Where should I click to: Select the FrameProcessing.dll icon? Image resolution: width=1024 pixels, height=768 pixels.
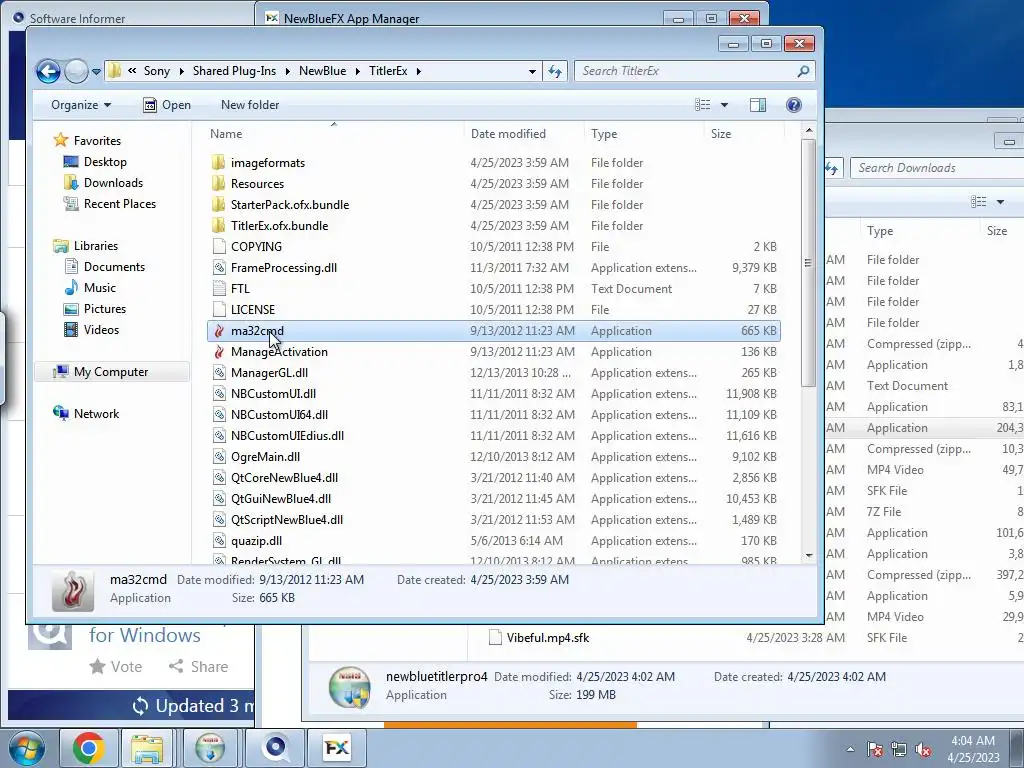point(219,267)
